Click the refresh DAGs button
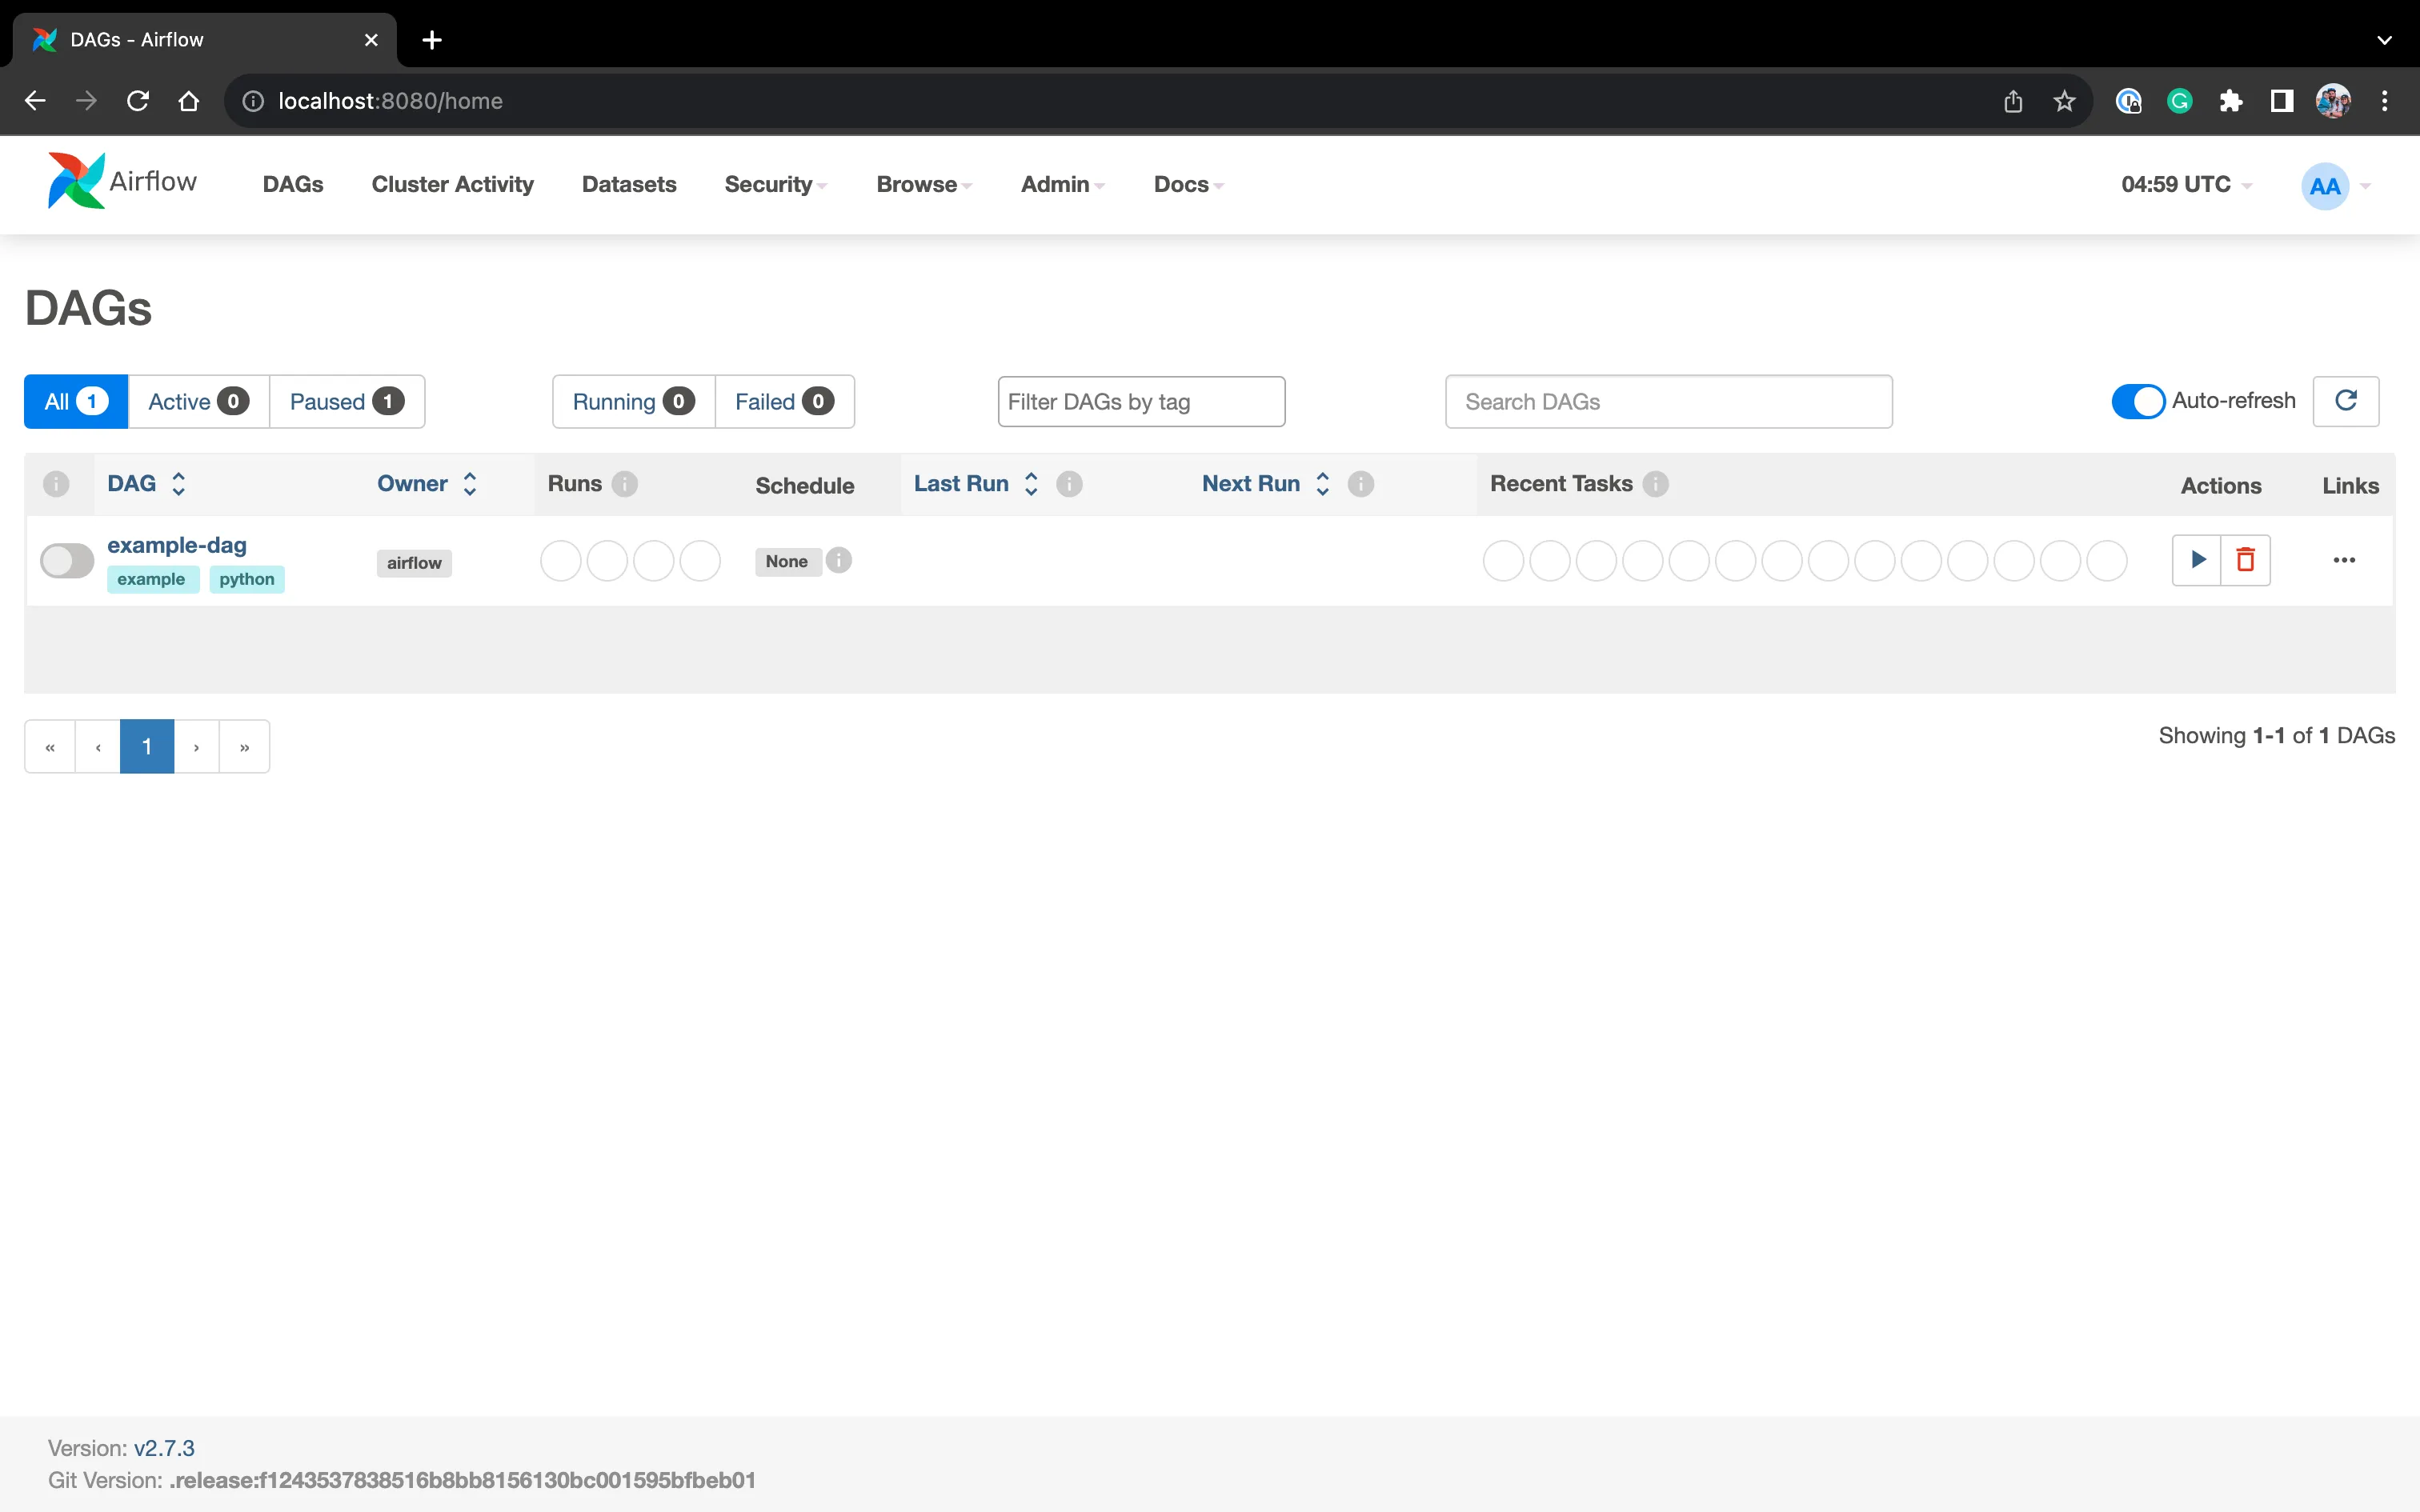This screenshot has width=2420, height=1512. point(2349,401)
